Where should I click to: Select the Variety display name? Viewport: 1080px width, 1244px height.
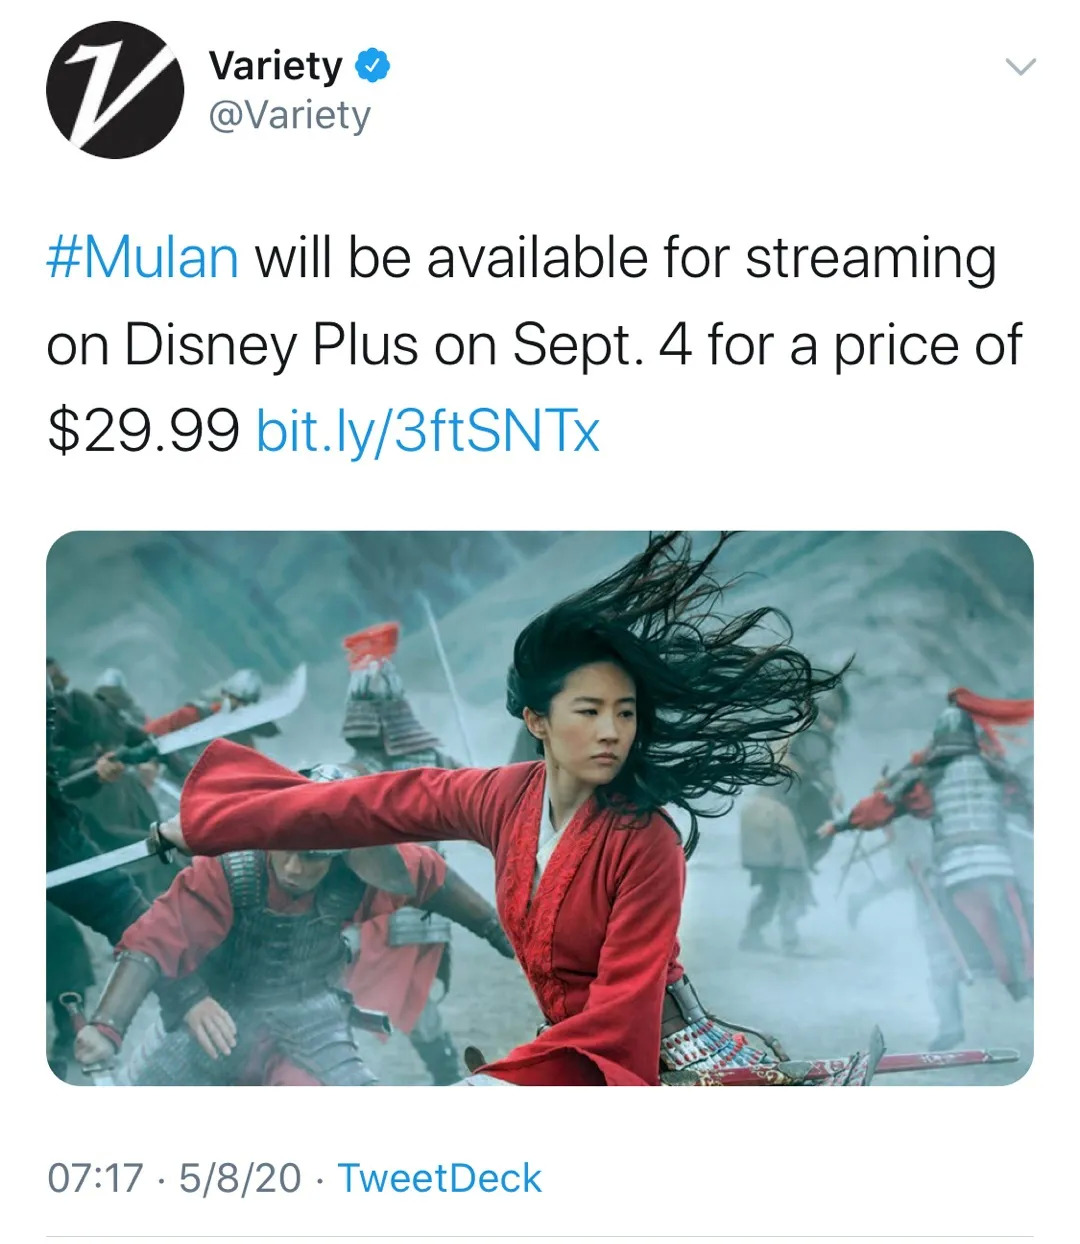[x=275, y=66]
